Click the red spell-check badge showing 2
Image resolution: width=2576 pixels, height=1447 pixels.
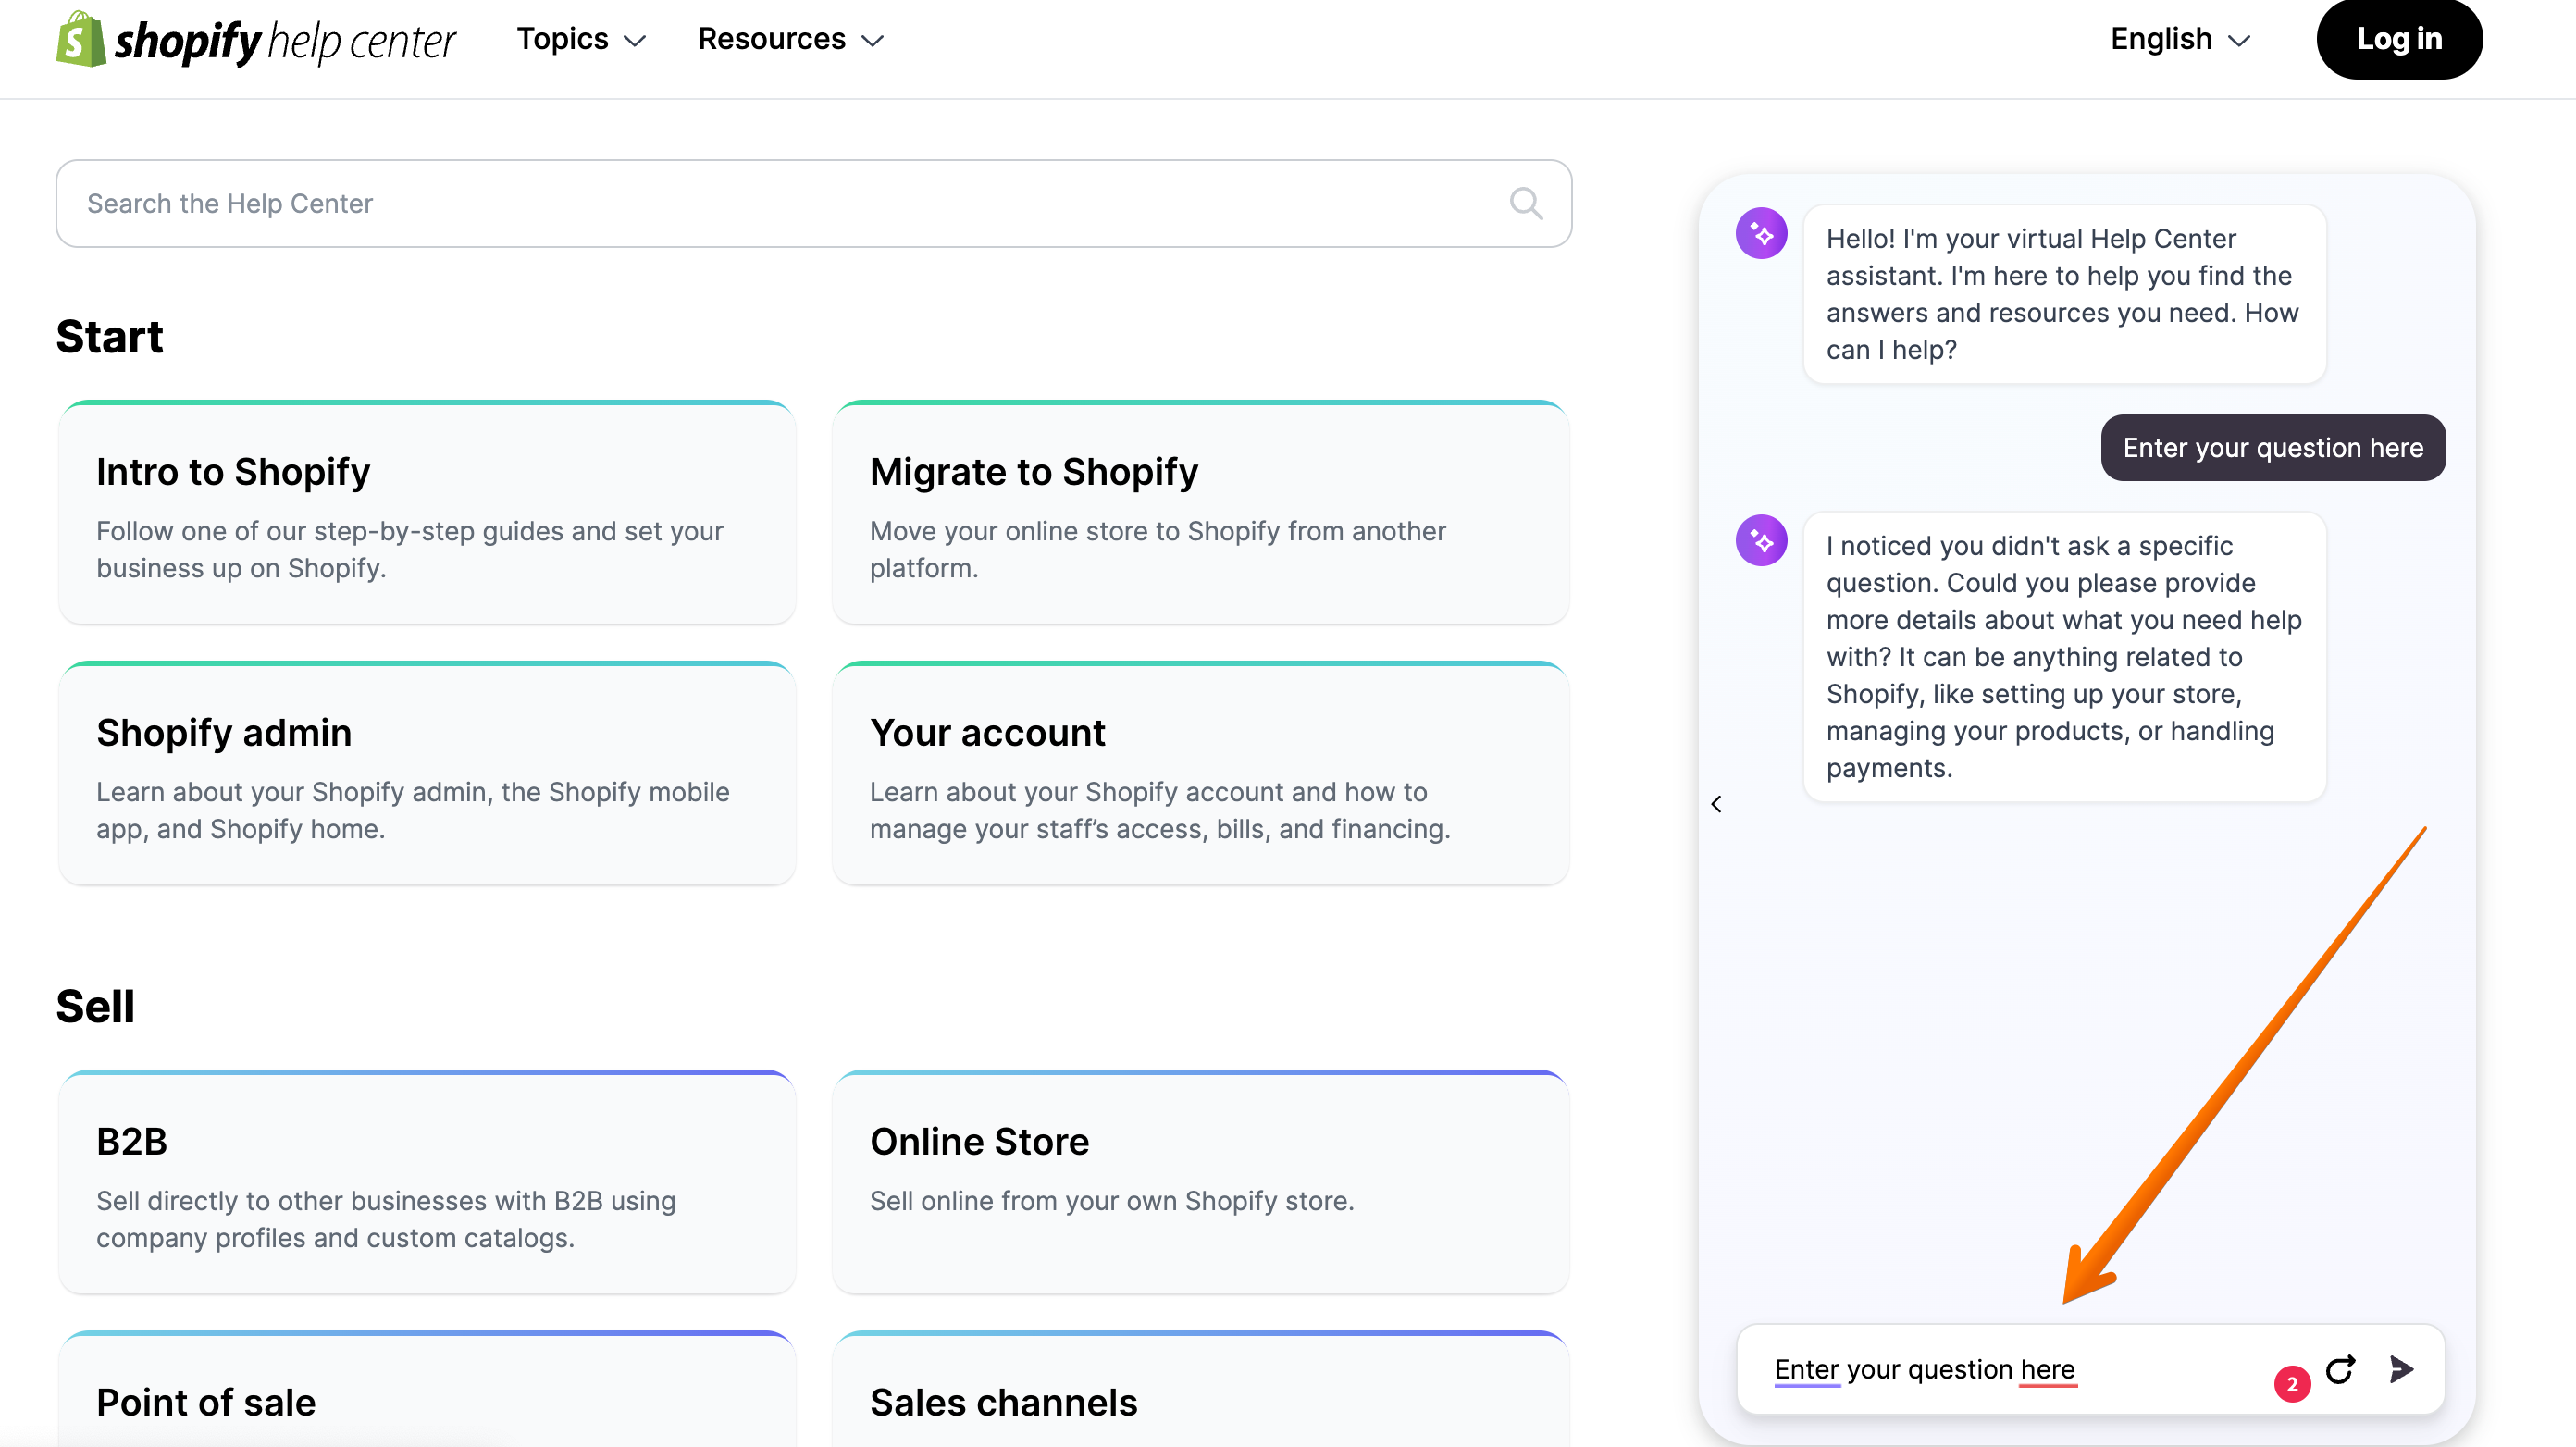point(2292,1384)
